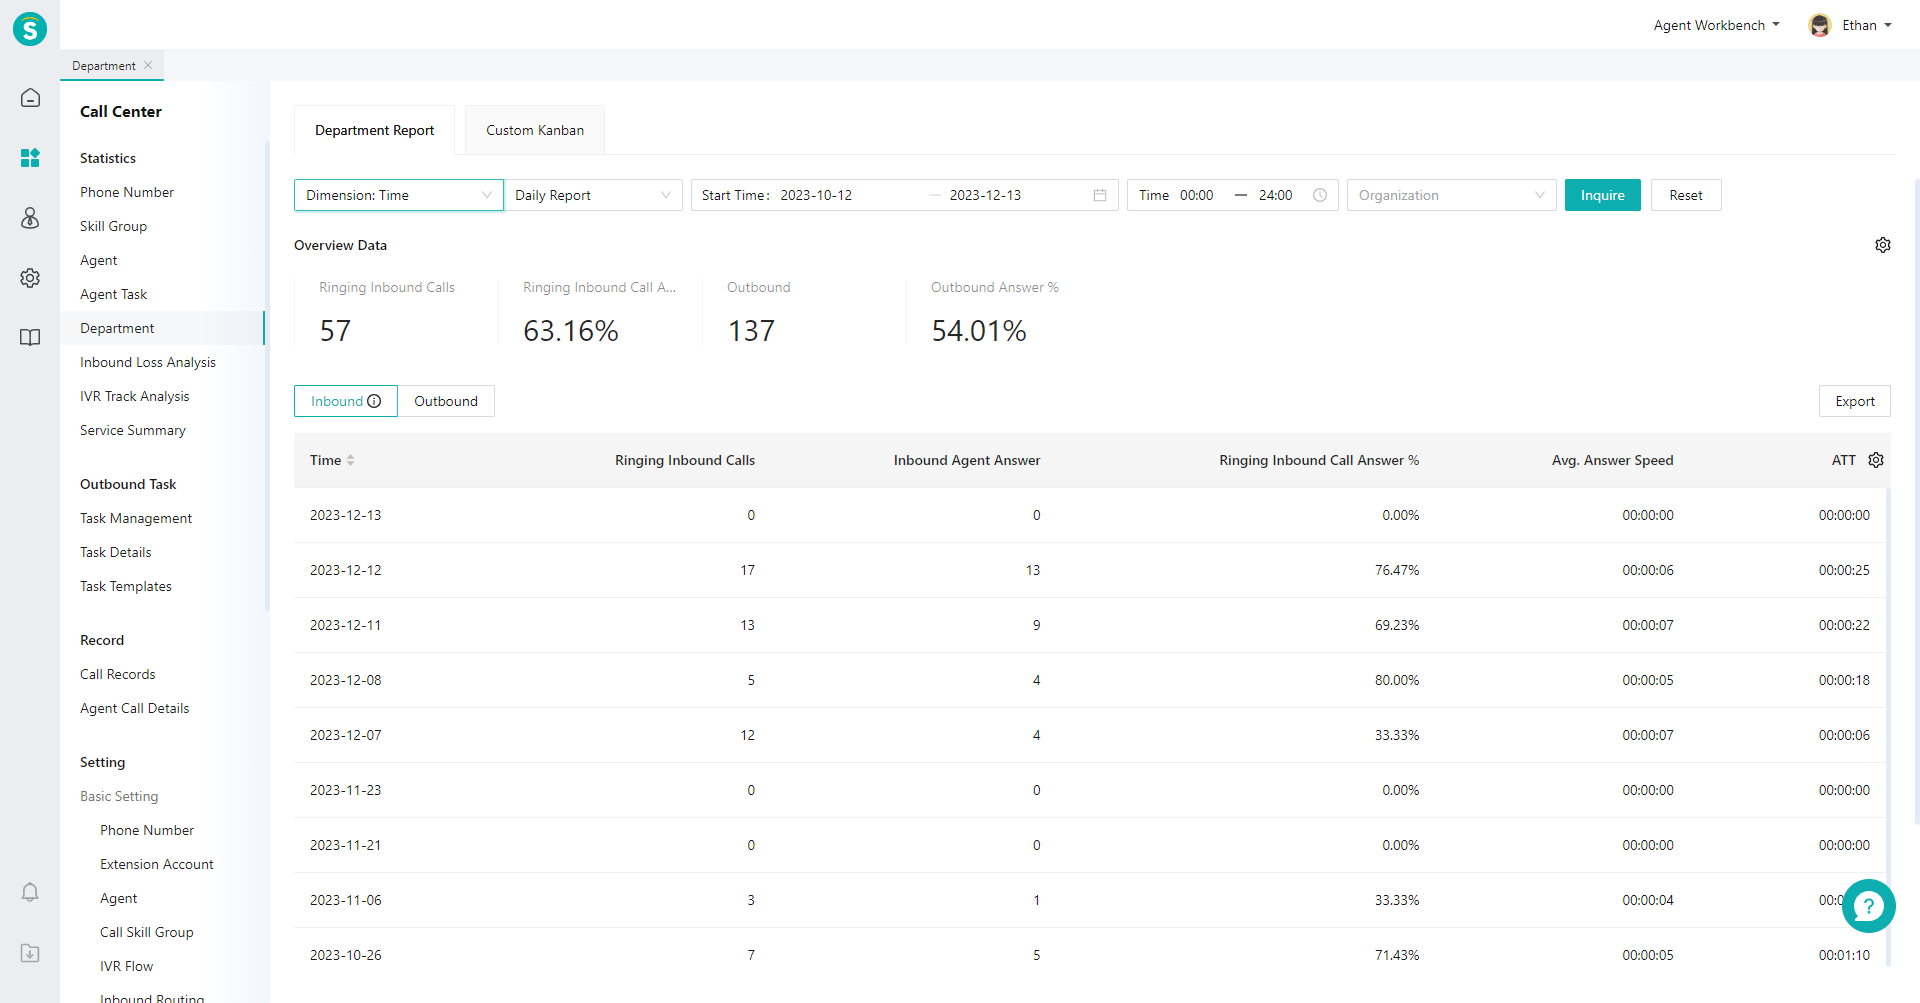The height and width of the screenshot is (1003, 1920).
Task: Click Ringing Inbound Call Answer % column header
Action: [x=1319, y=460]
